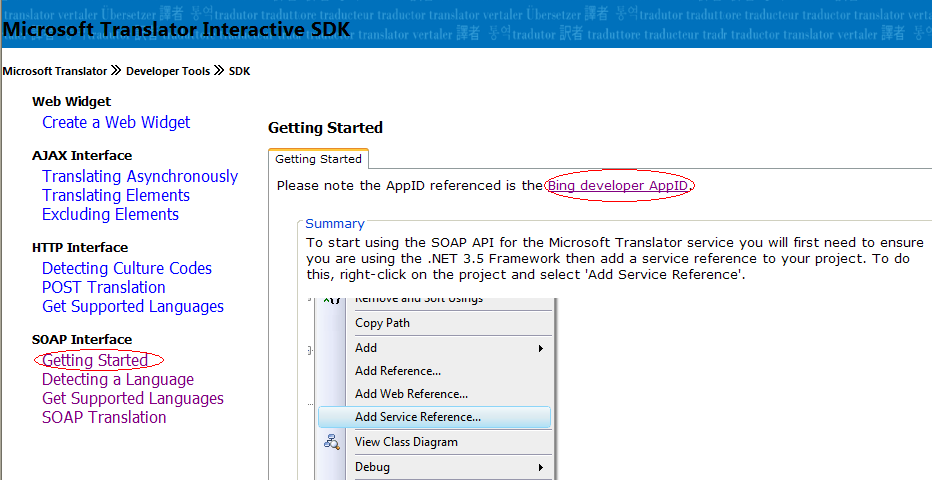932x480 pixels.
Task: Open the POST Translation link
Action: (103, 288)
